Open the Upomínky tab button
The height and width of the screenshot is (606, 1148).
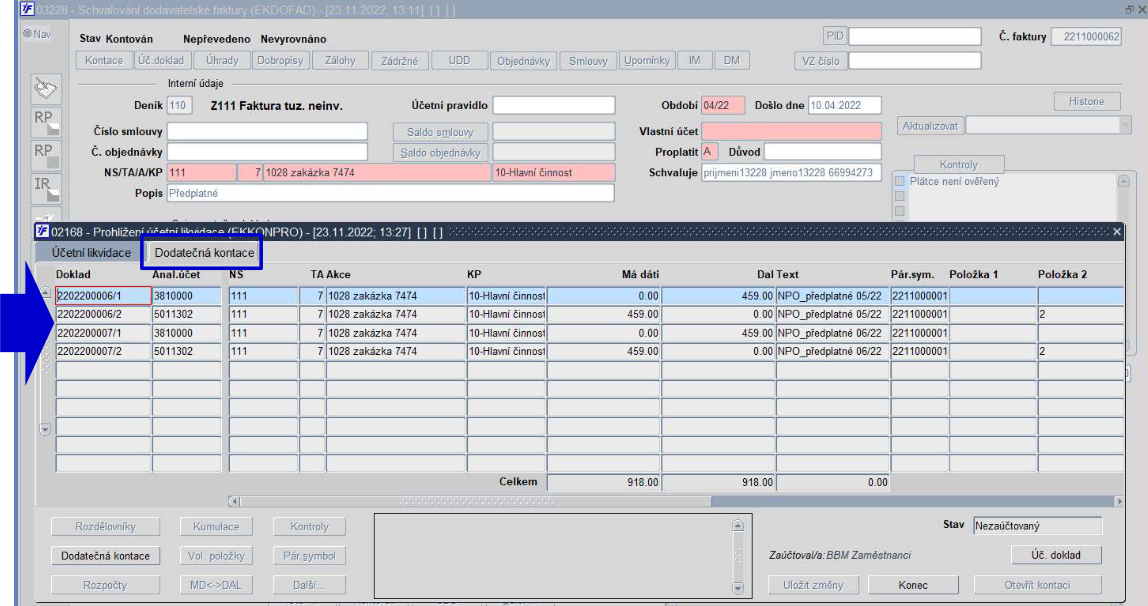646,61
